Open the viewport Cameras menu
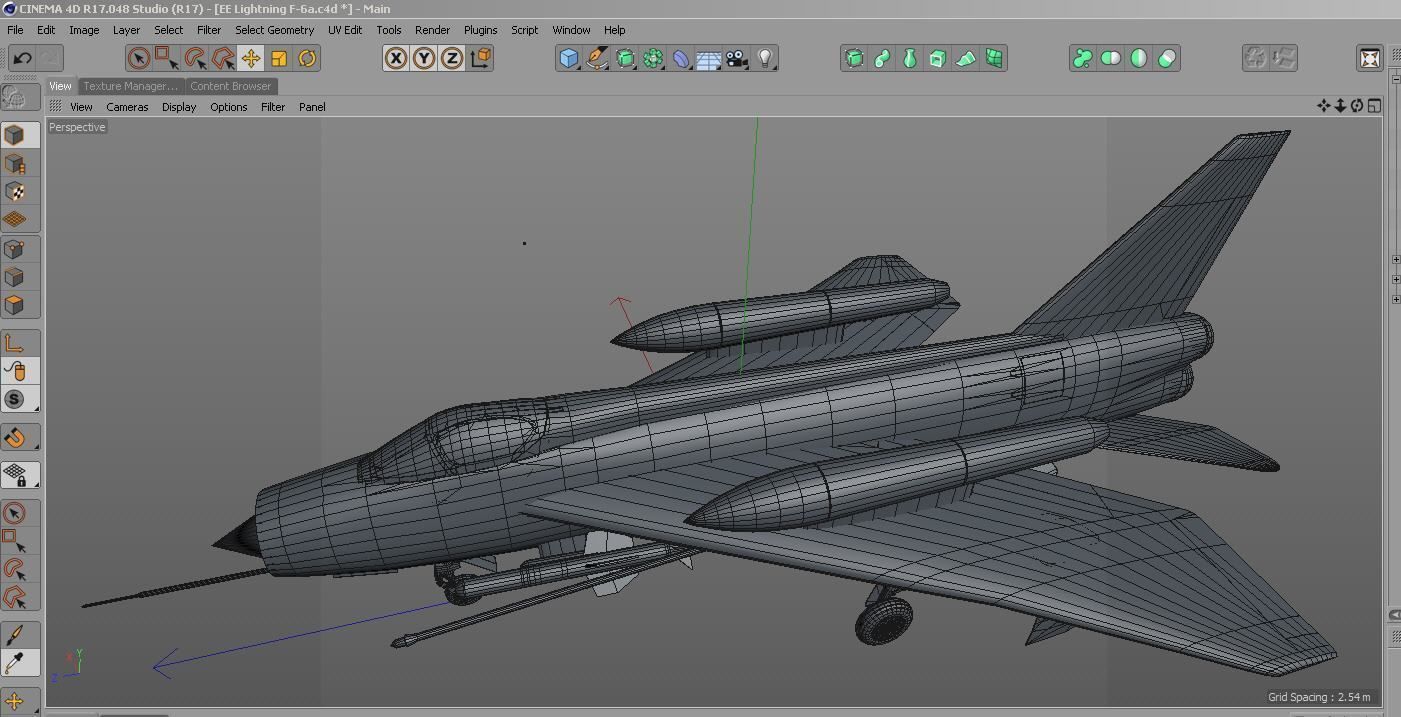 pos(127,107)
